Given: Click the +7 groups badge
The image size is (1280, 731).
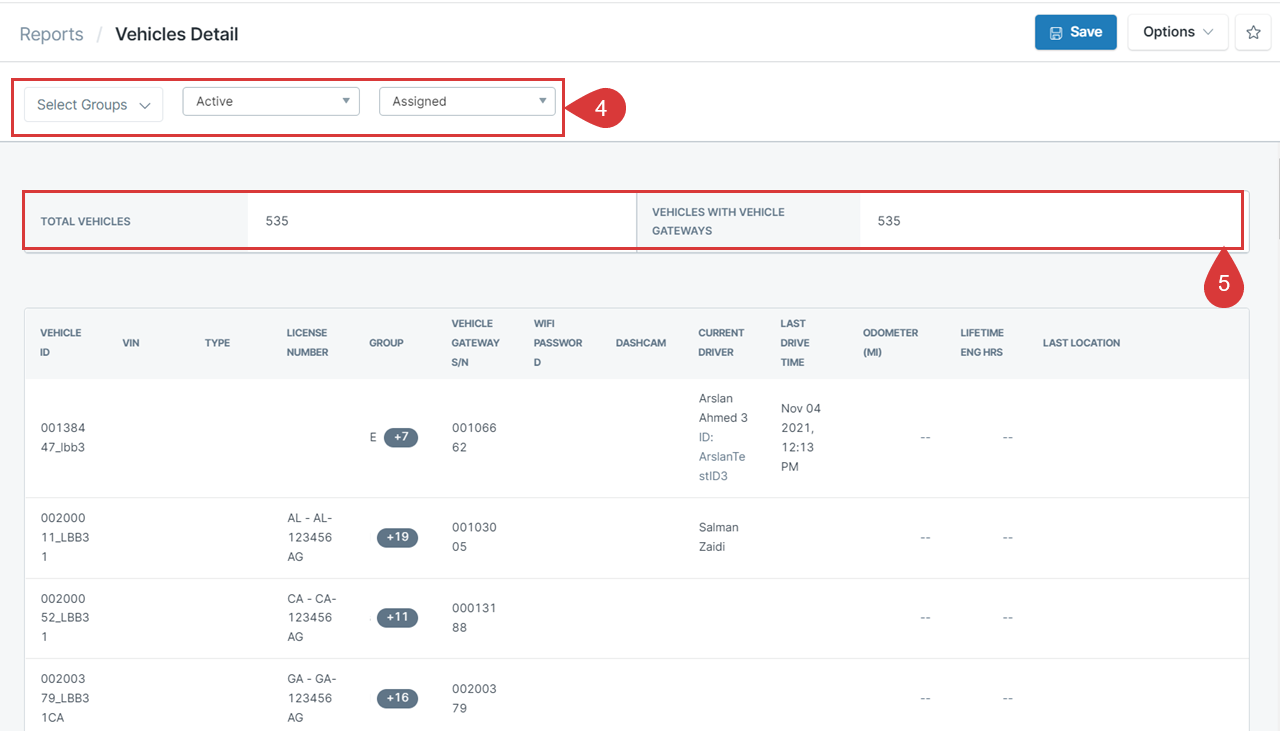Looking at the screenshot, I should 400,437.
